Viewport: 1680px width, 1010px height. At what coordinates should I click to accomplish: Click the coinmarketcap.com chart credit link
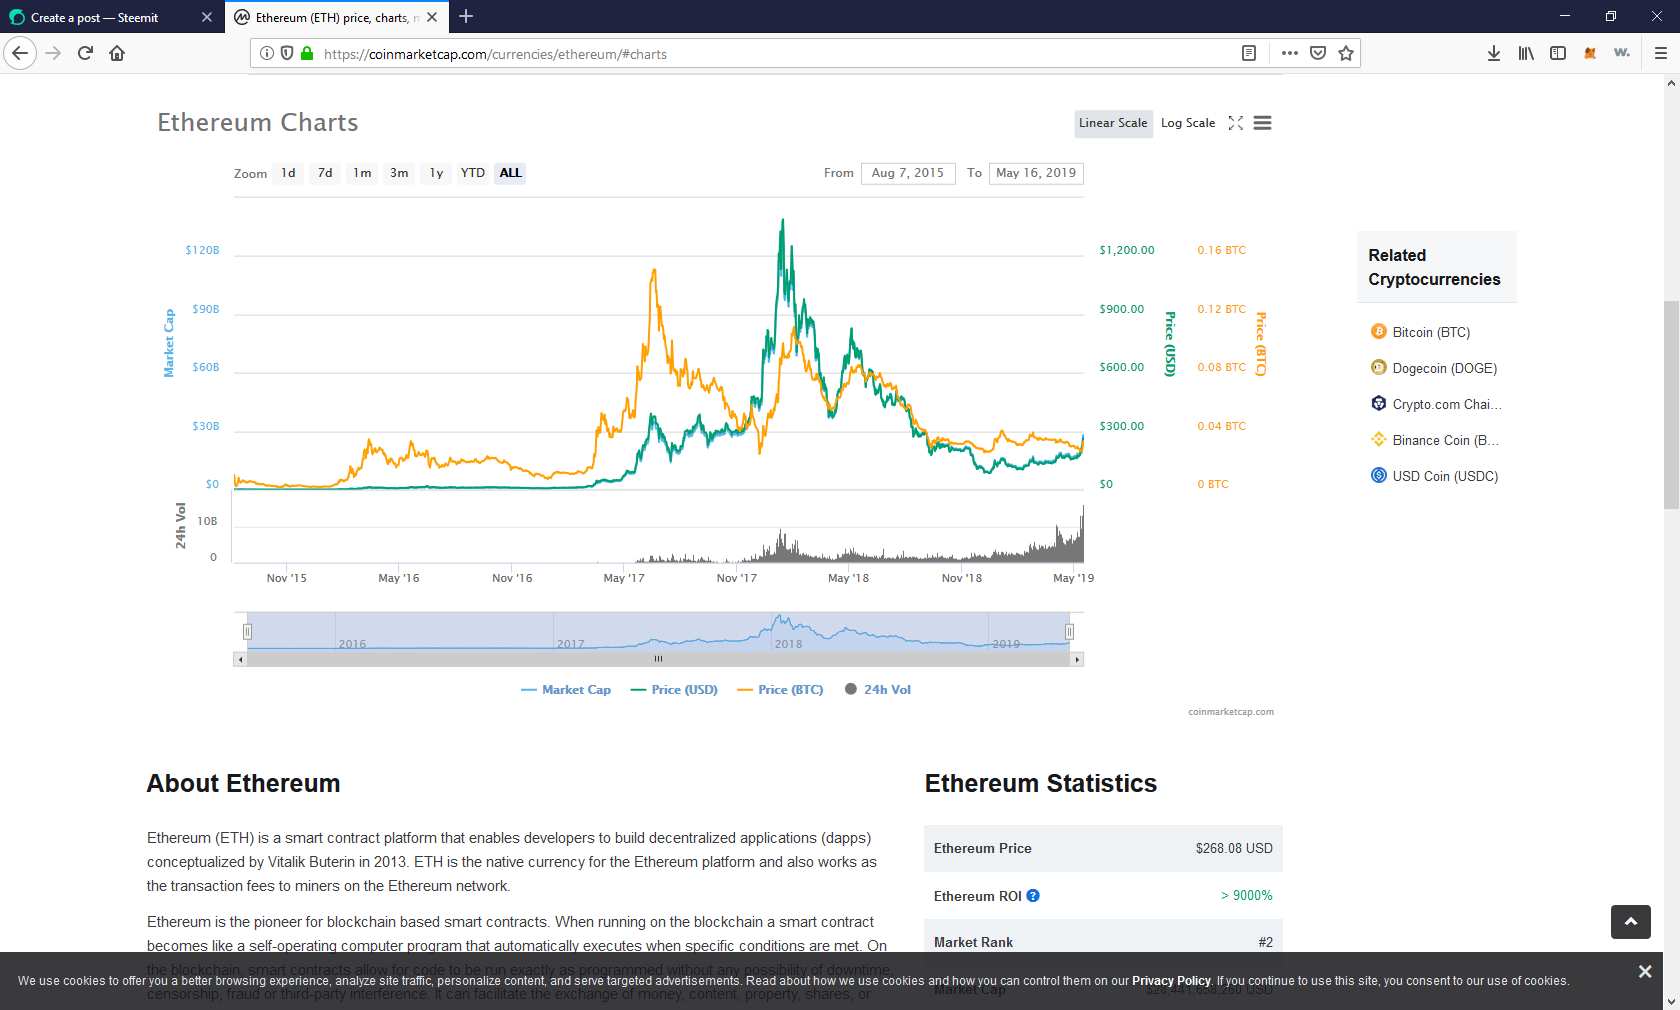pos(1231,712)
